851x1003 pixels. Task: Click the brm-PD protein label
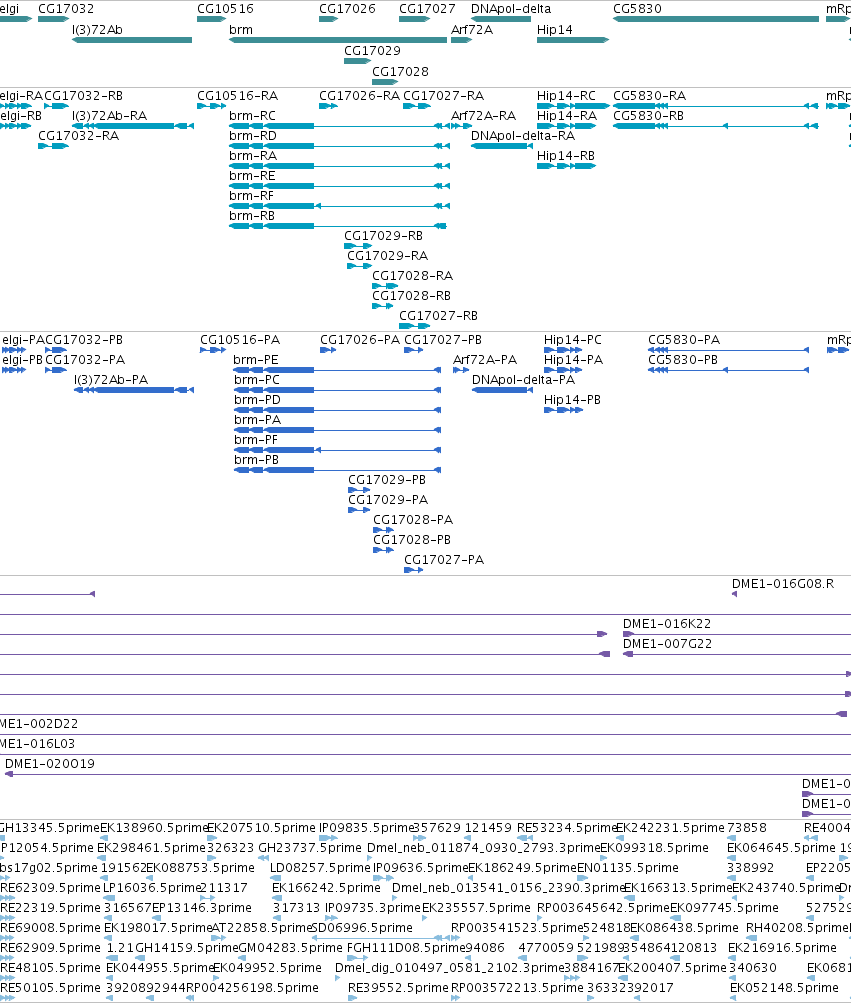point(257,400)
